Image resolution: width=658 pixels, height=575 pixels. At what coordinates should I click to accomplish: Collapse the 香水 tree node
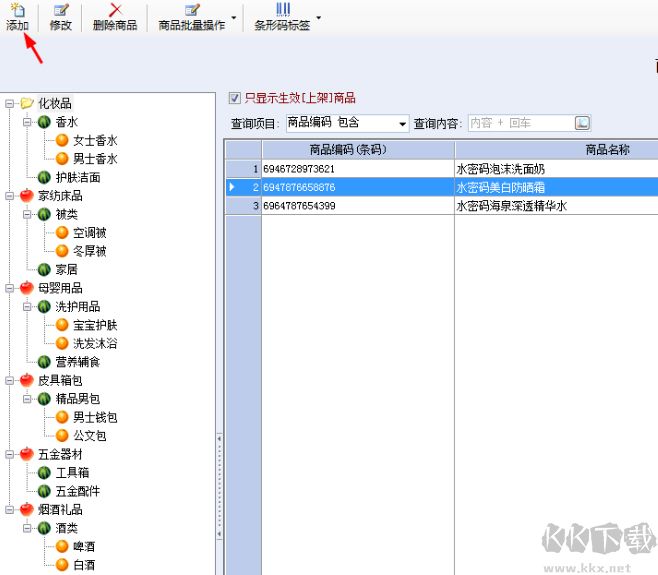[27, 122]
